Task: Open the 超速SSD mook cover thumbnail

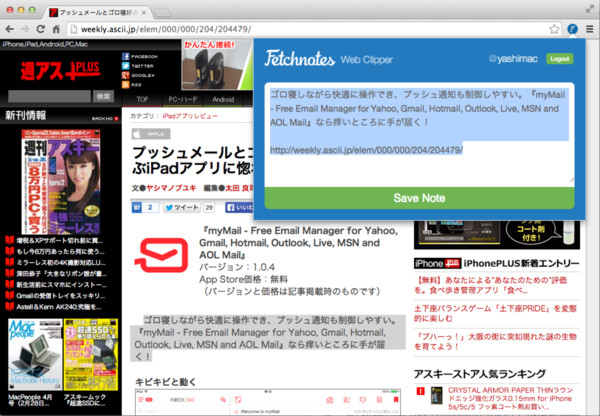Action: coord(91,355)
